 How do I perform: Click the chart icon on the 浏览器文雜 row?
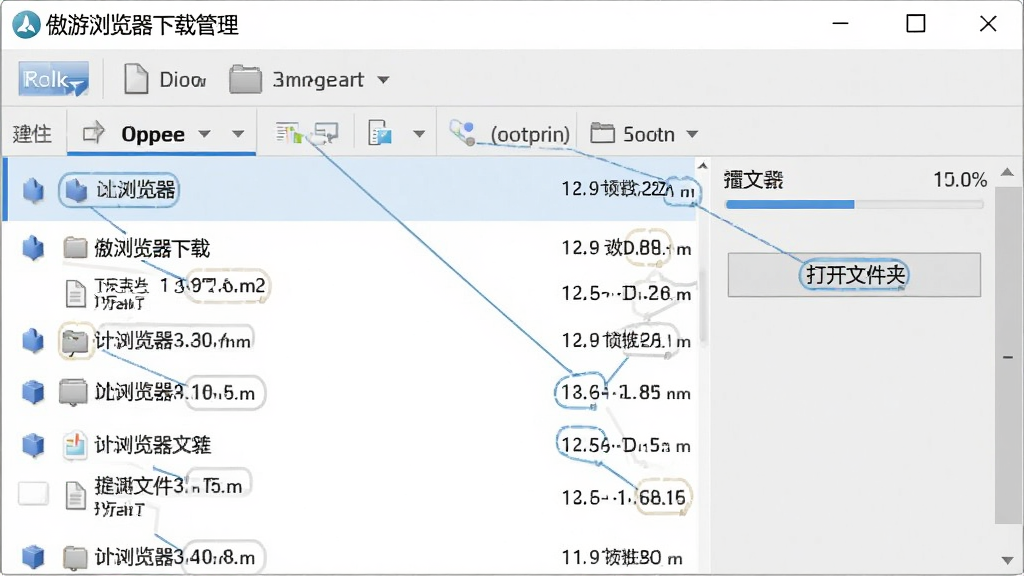point(74,445)
